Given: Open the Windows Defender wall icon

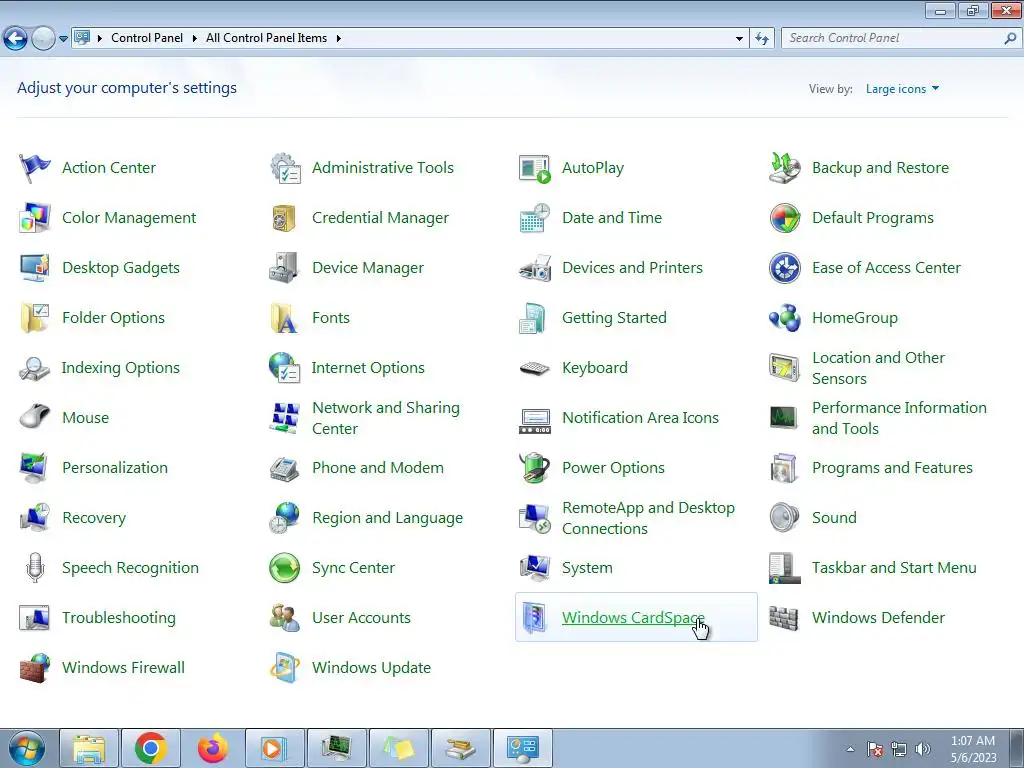Looking at the screenshot, I should click(x=784, y=618).
